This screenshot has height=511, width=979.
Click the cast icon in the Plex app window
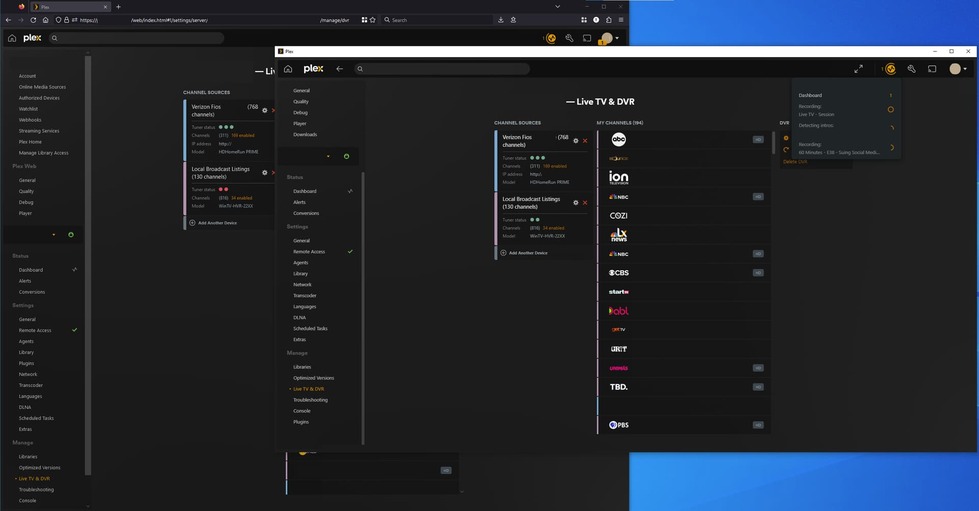click(932, 69)
